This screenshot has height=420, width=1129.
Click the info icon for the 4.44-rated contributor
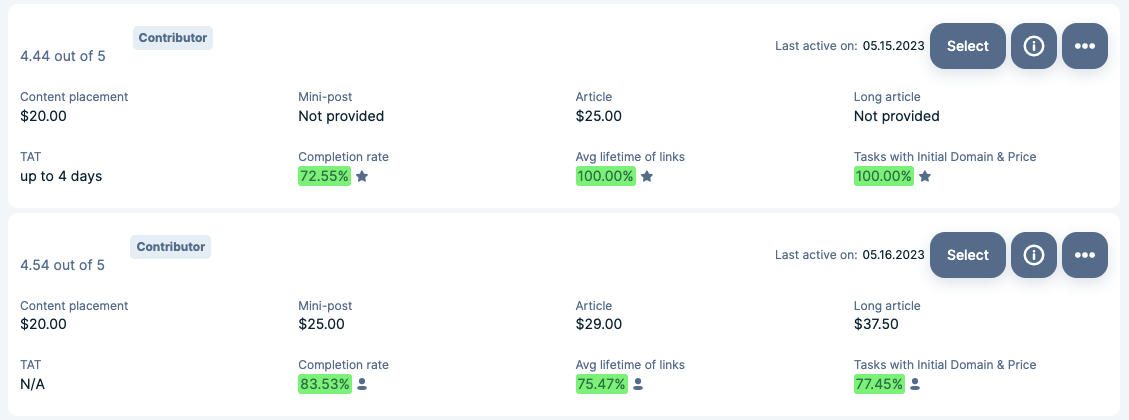tap(1033, 46)
